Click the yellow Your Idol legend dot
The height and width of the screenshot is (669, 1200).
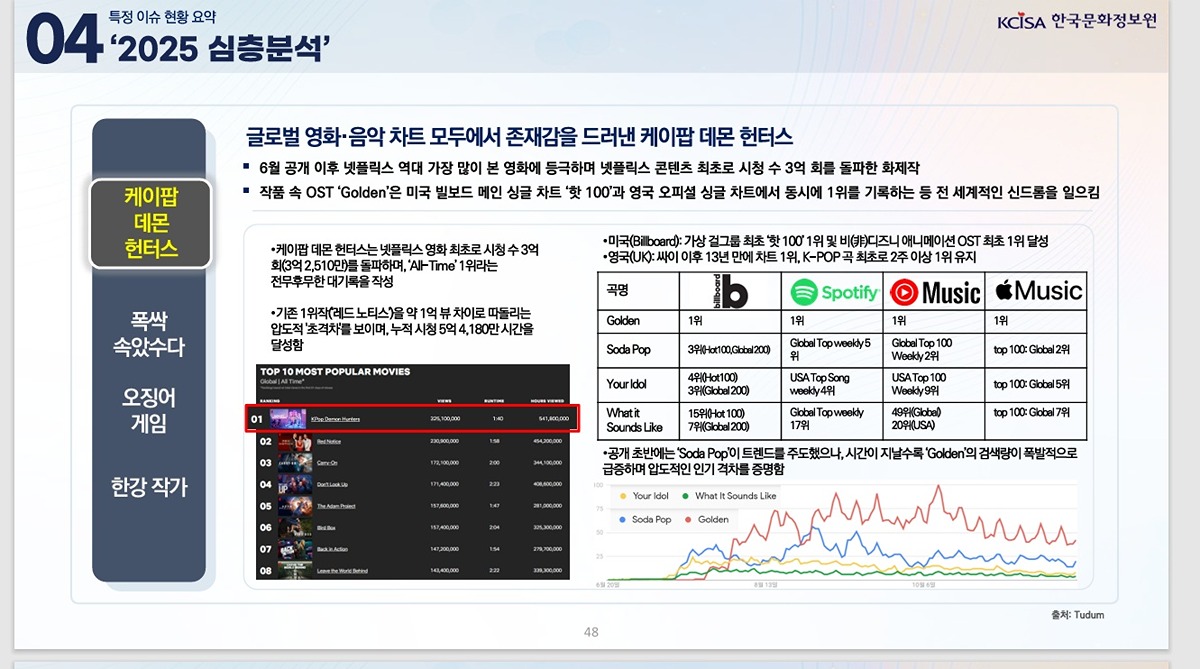tap(624, 496)
